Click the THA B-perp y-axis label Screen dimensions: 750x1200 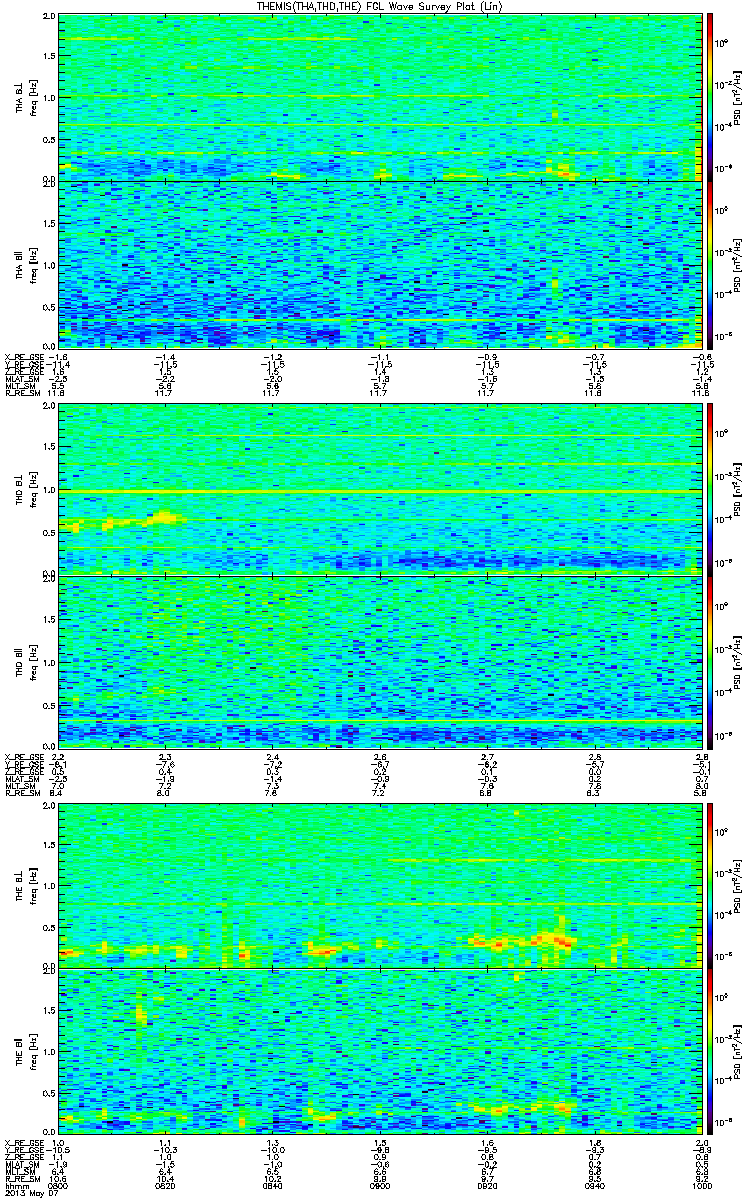[19, 97]
